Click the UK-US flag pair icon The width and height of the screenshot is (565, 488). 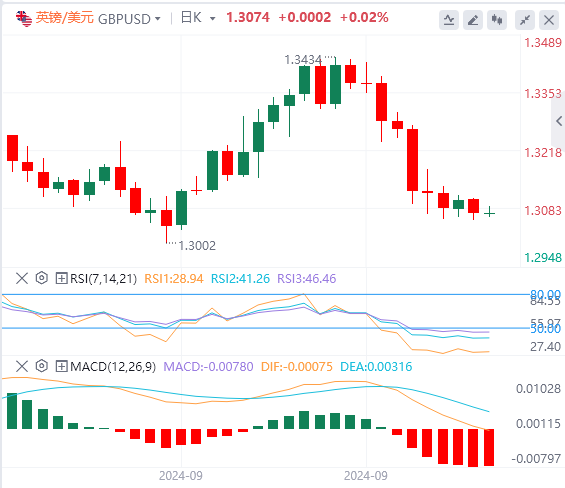pyautogui.click(x=24, y=18)
